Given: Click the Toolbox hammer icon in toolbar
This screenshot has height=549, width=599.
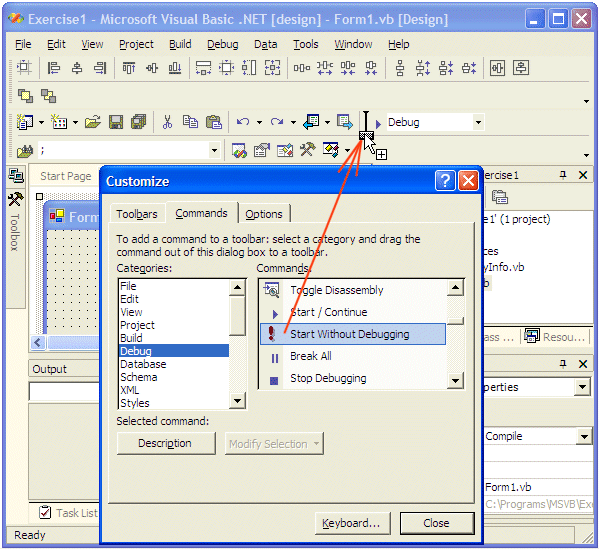Looking at the screenshot, I should (x=308, y=150).
